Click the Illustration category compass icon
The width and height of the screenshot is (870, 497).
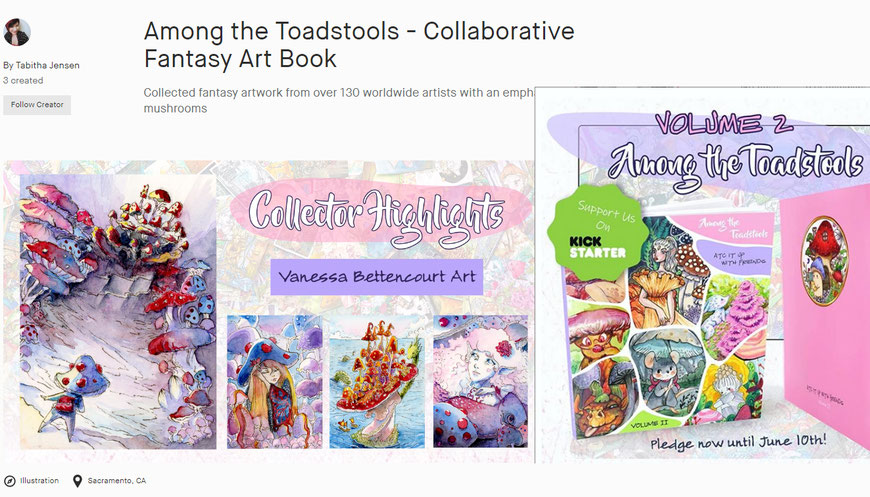click(9, 481)
